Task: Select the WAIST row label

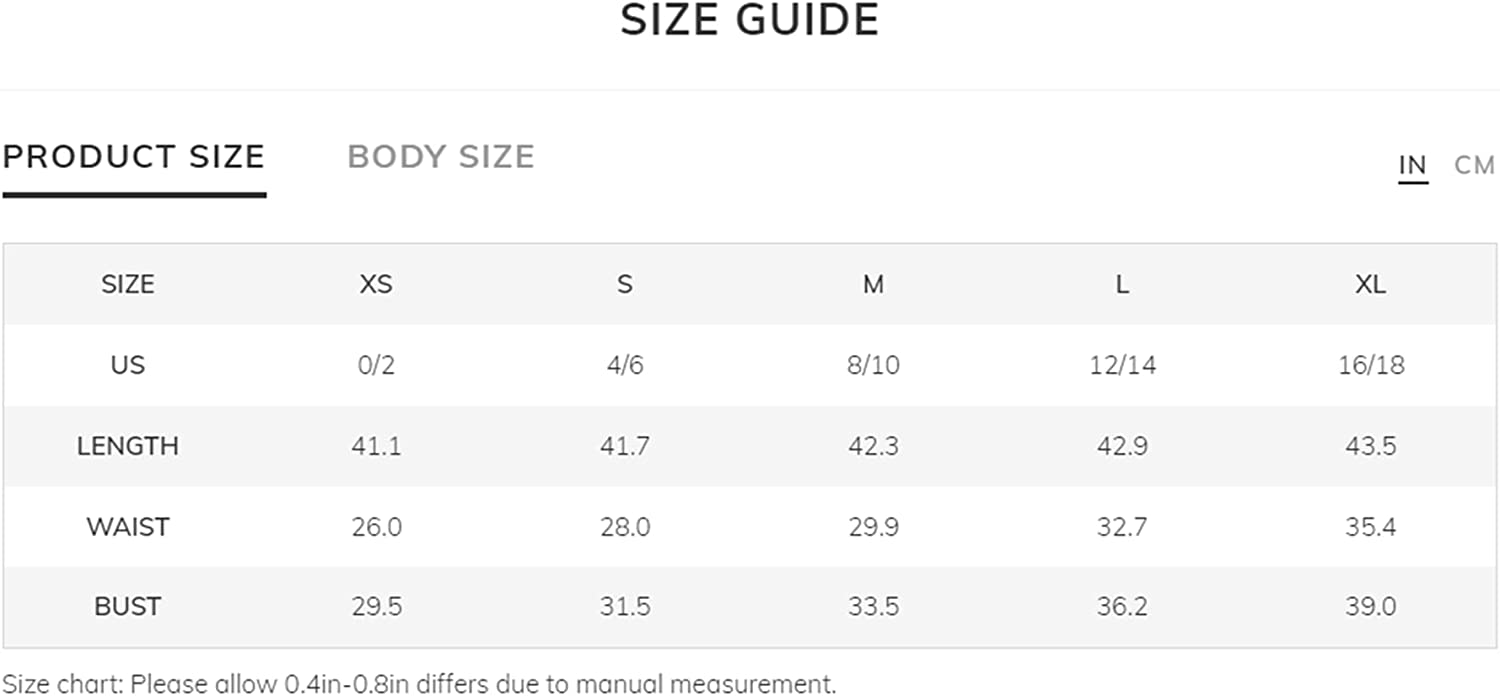Action: coord(128,526)
